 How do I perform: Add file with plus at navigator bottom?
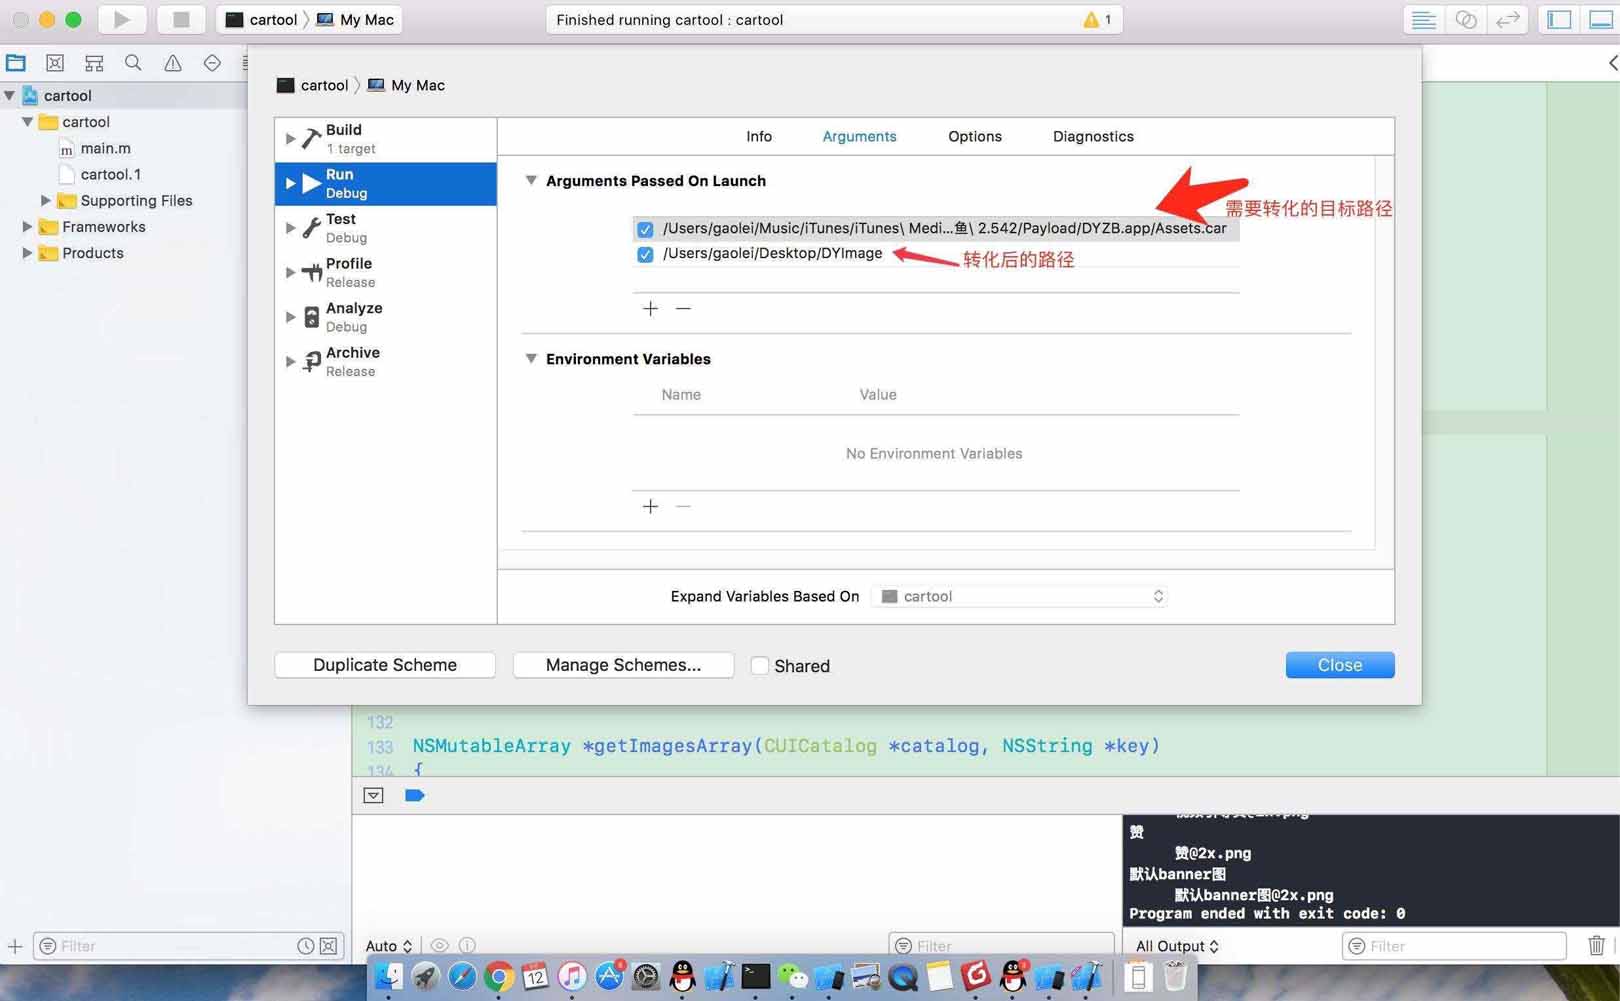(15, 946)
